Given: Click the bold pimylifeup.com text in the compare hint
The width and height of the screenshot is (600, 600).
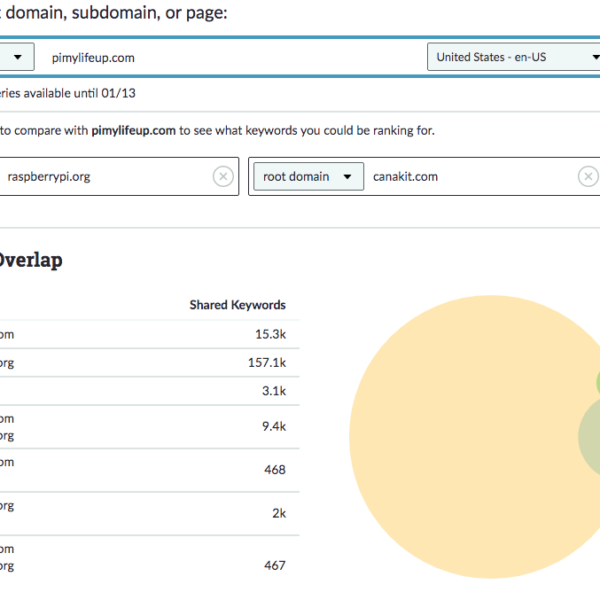Looking at the screenshot, I should click(135, 130).
